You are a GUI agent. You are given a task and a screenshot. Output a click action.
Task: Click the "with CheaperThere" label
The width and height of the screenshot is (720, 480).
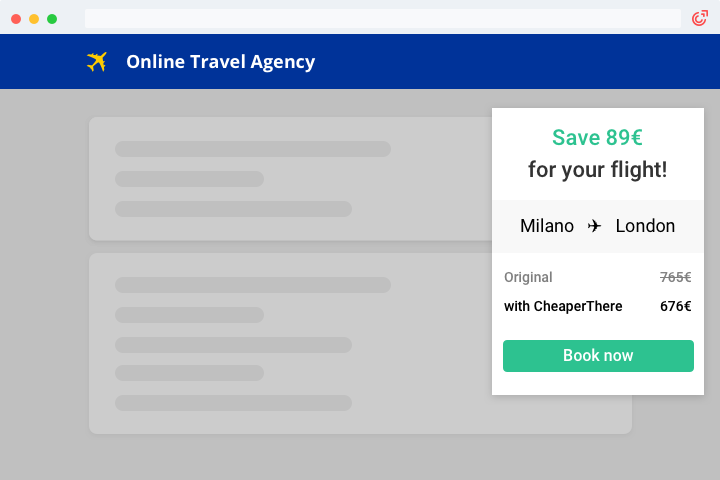[x=563, y=306]
